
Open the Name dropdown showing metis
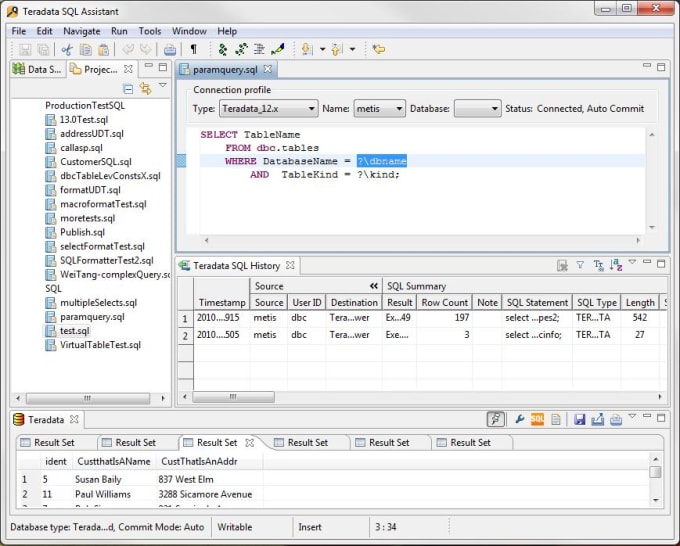(x=379, y=108)
